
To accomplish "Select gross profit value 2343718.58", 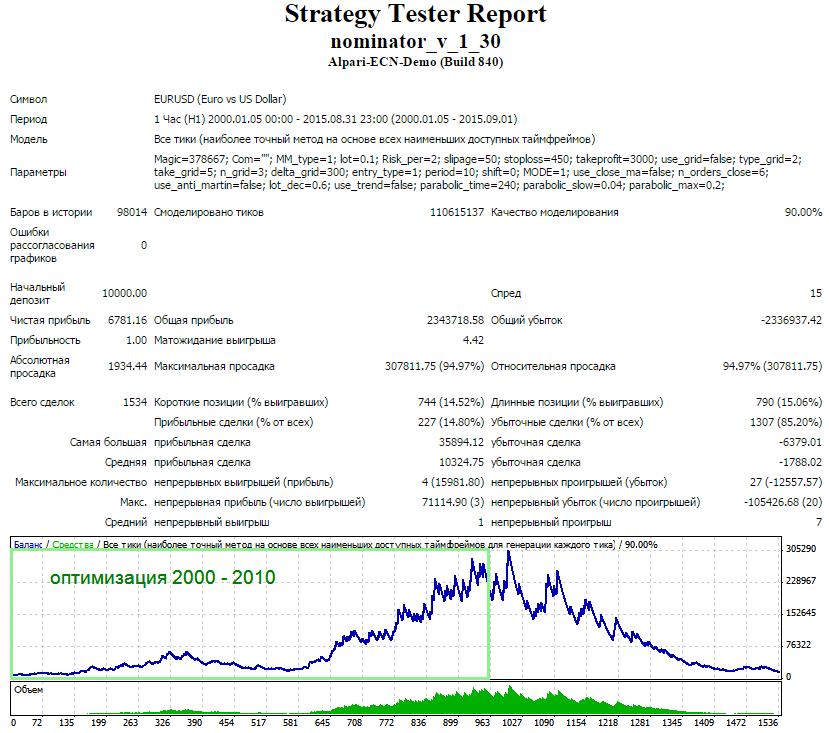I will [455, 320].
